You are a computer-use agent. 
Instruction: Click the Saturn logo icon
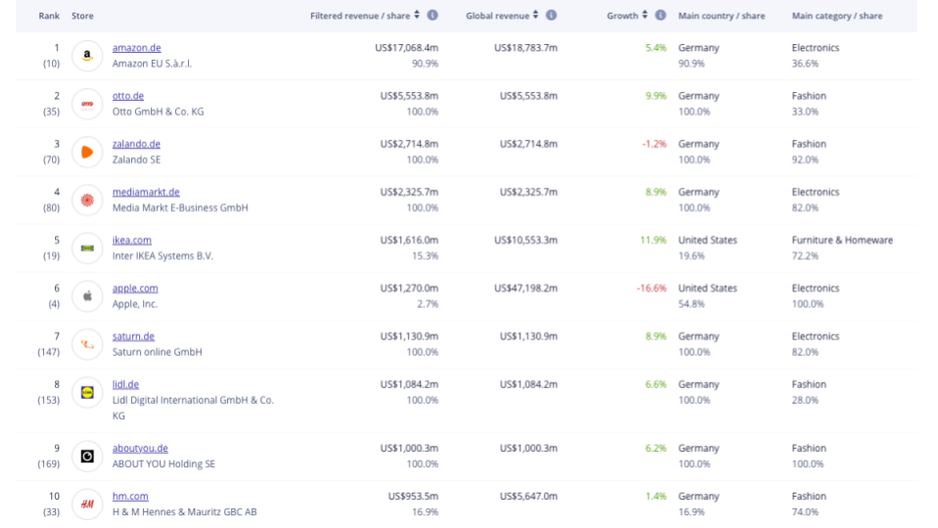click(x=87, y=344)
